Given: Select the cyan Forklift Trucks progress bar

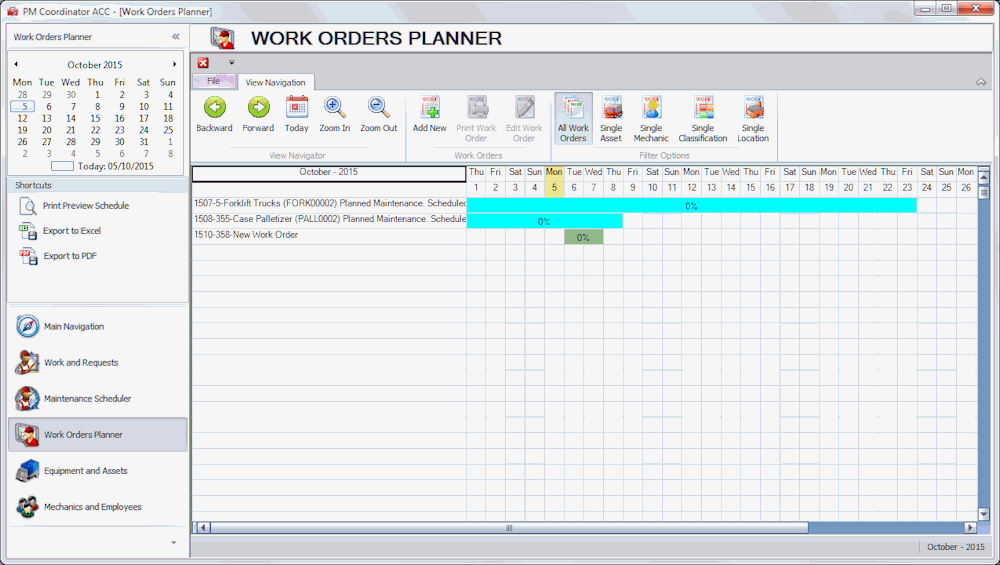Looking at the screenshot, I should pos(691,206).
